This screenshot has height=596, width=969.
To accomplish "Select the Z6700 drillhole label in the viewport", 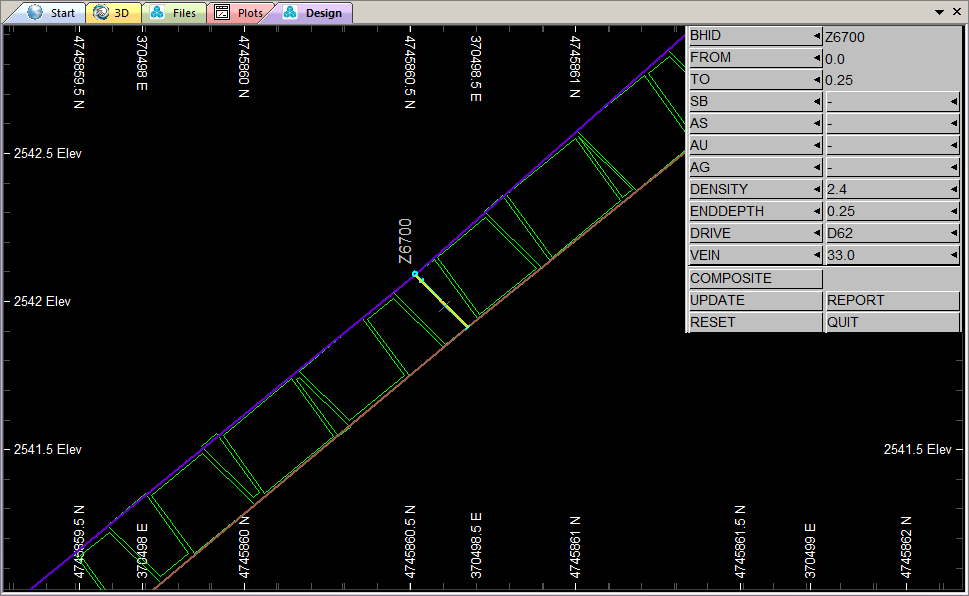I will (405, 242).
